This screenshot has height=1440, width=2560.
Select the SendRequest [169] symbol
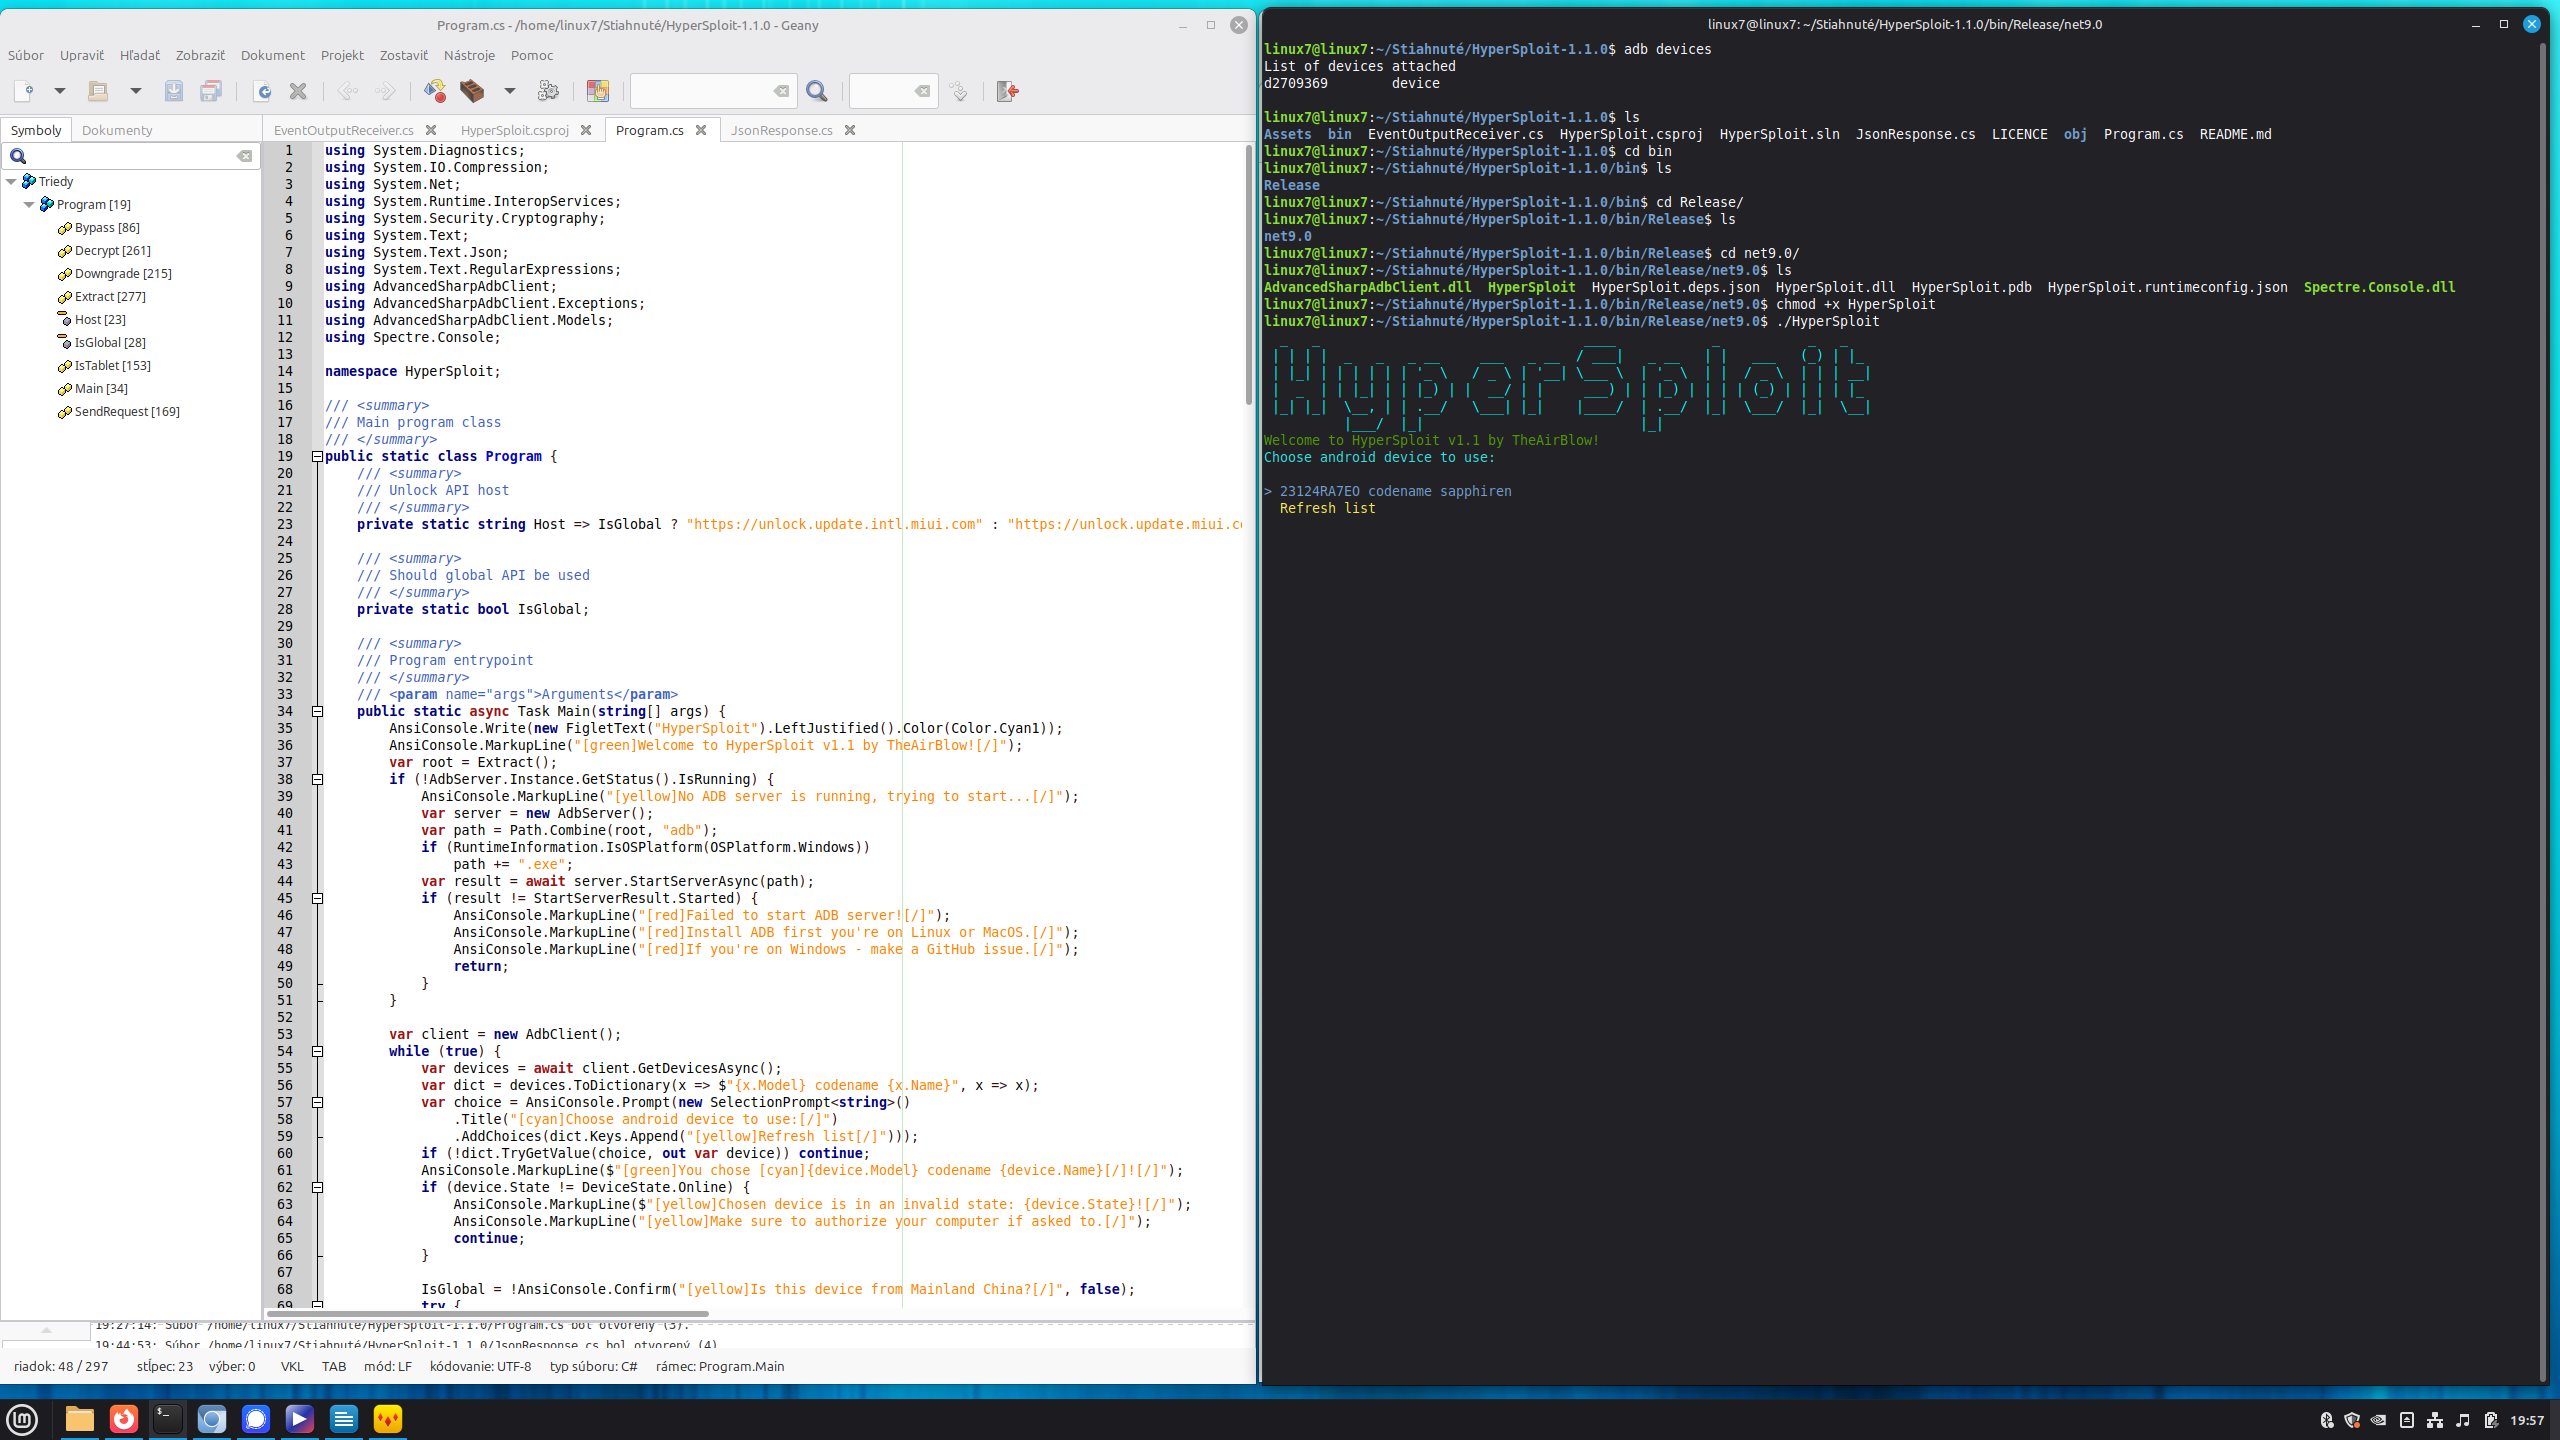click(x=127, y=412)
